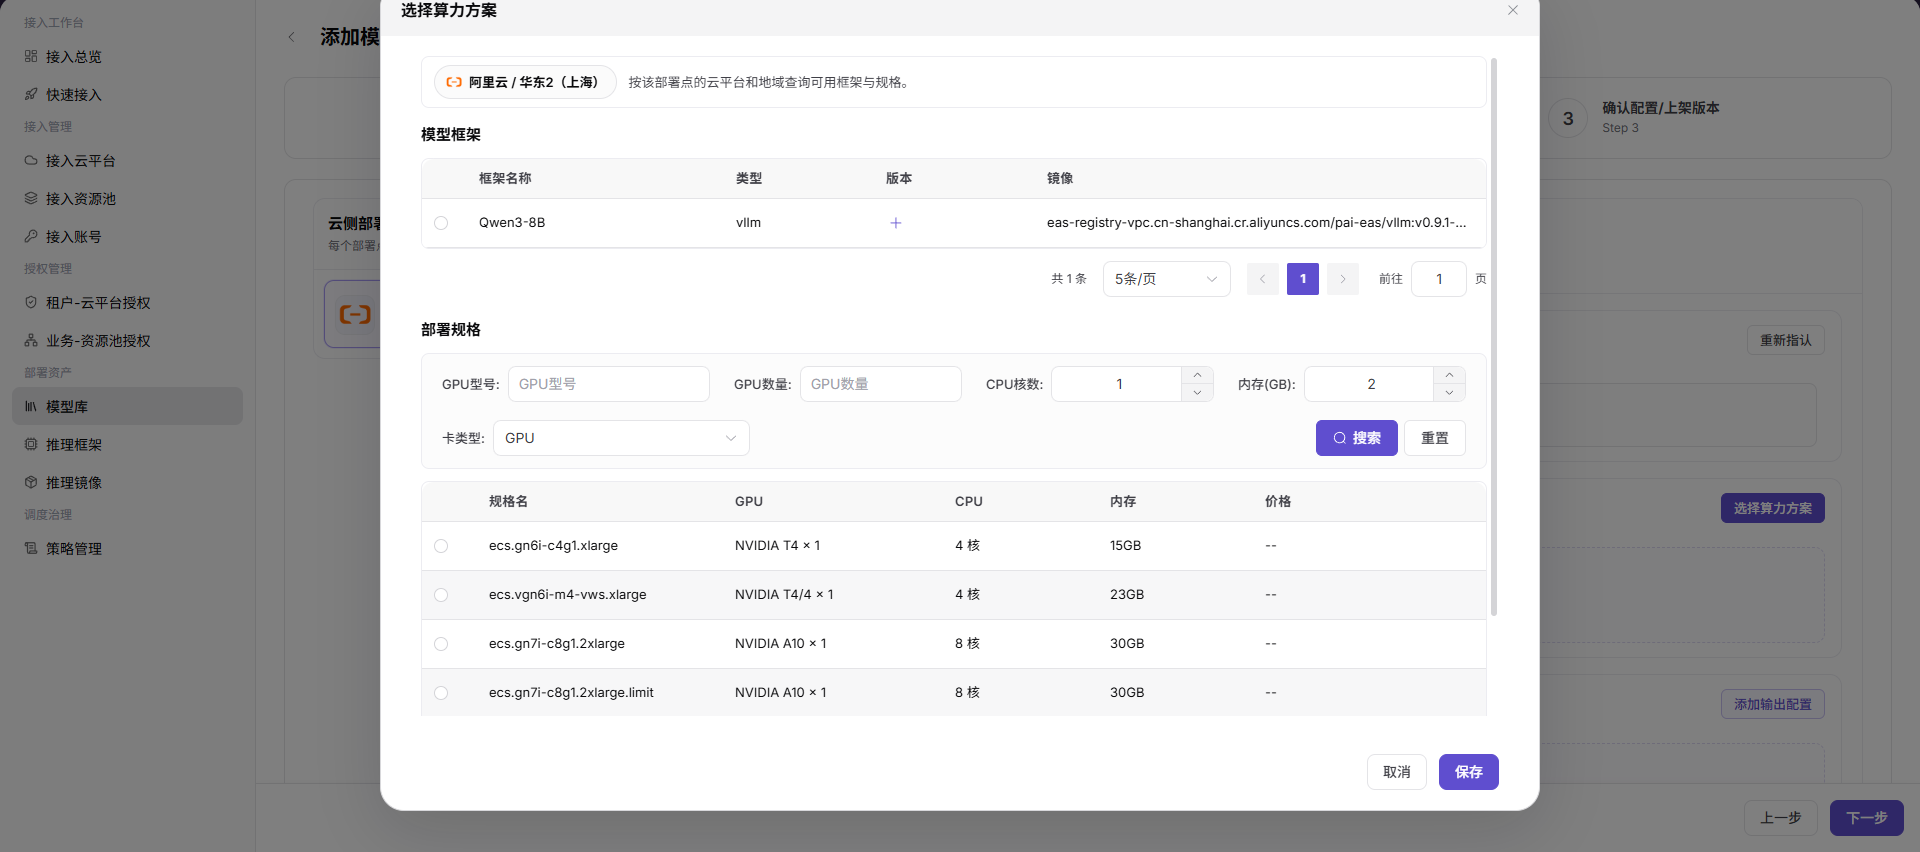Click 取消 in the dialog

coord(1397,772)
